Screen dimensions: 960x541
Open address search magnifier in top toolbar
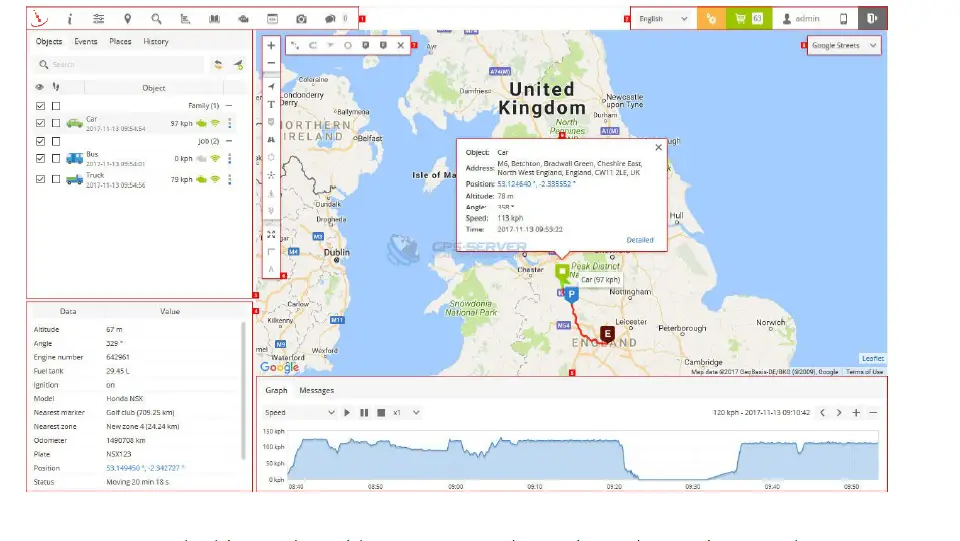pos(157,19)
